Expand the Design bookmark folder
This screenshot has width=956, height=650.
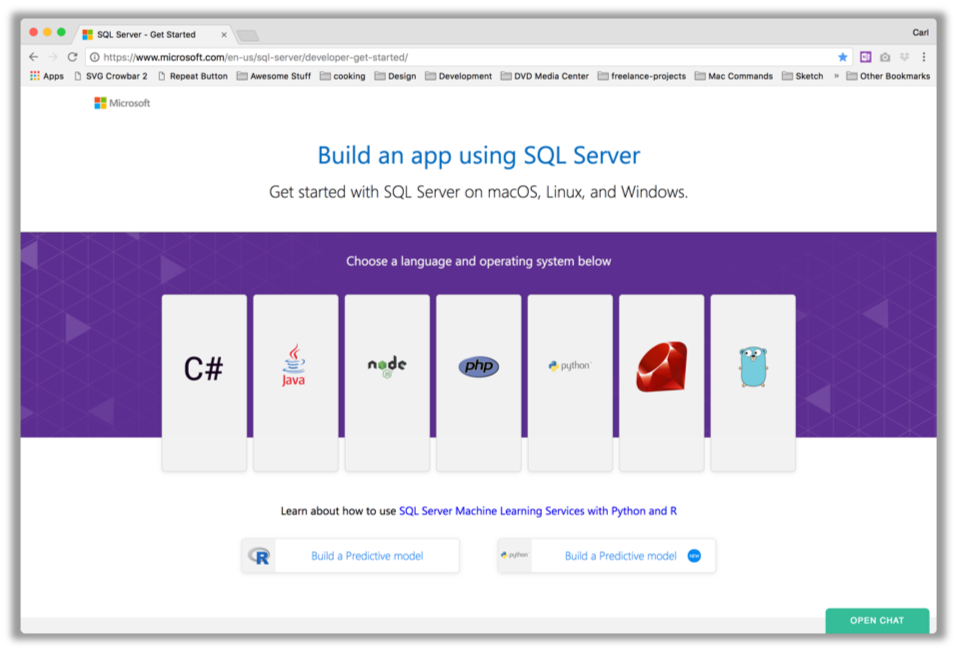395,76
